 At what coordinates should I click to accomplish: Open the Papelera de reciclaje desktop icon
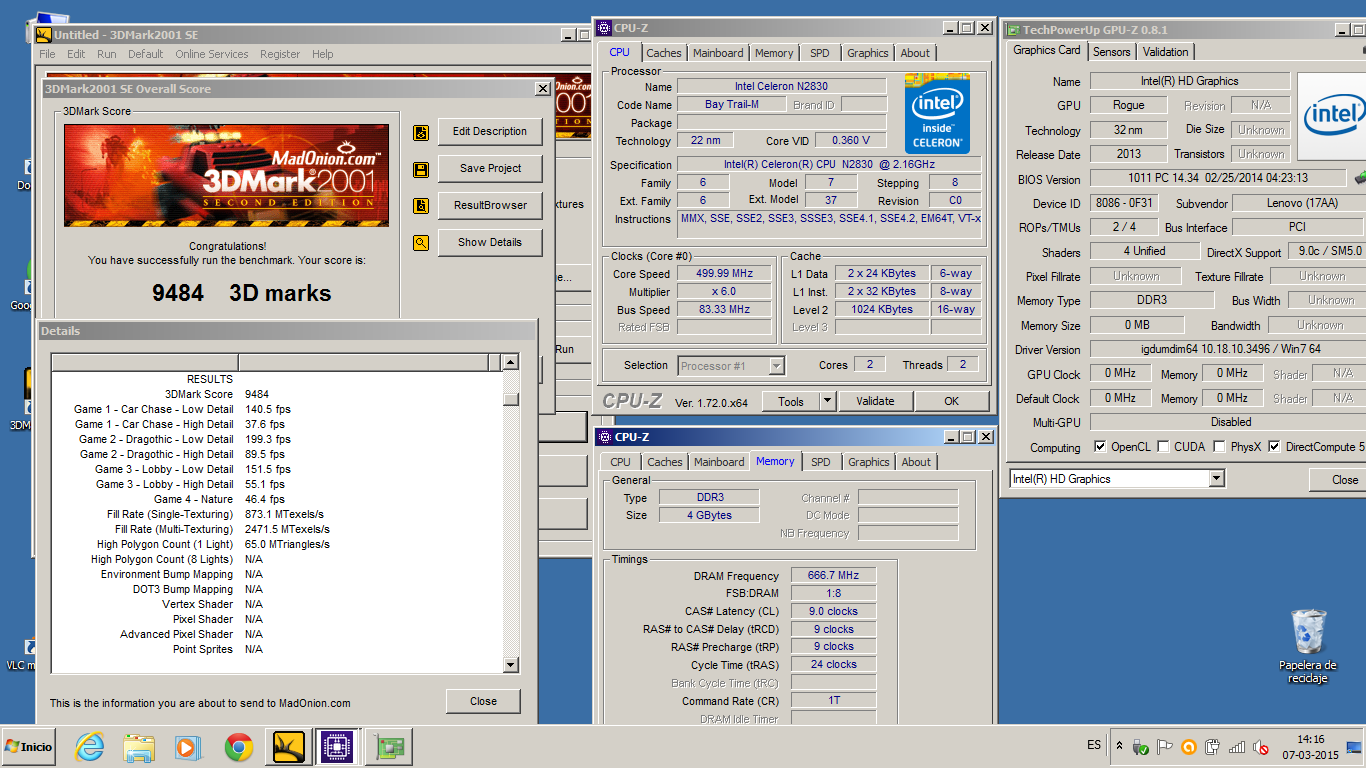(x=1307, y=647)
